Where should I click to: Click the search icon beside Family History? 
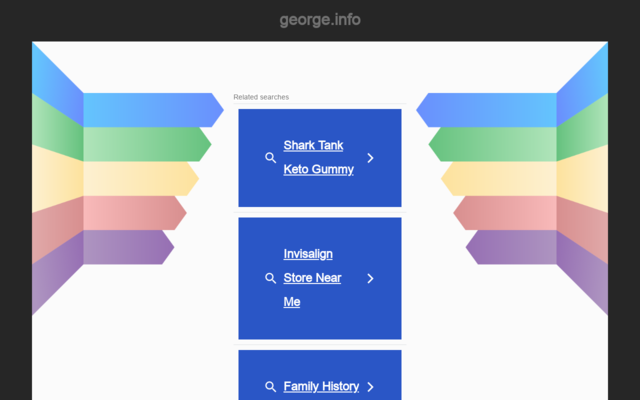[270, 387]
